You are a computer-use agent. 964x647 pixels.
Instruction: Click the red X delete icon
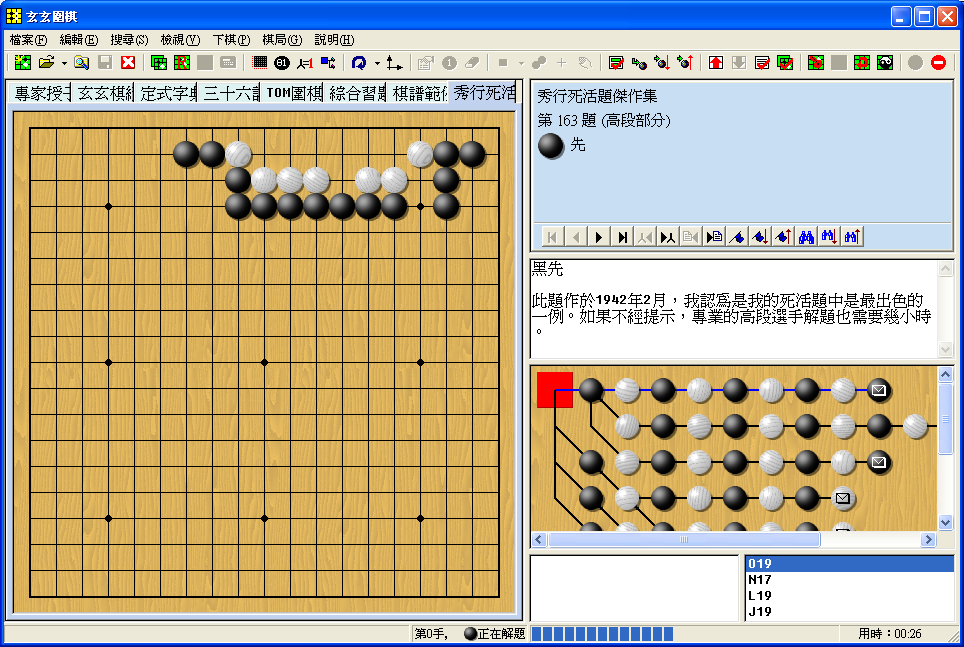pyautogui.click(x=128, y=63)
